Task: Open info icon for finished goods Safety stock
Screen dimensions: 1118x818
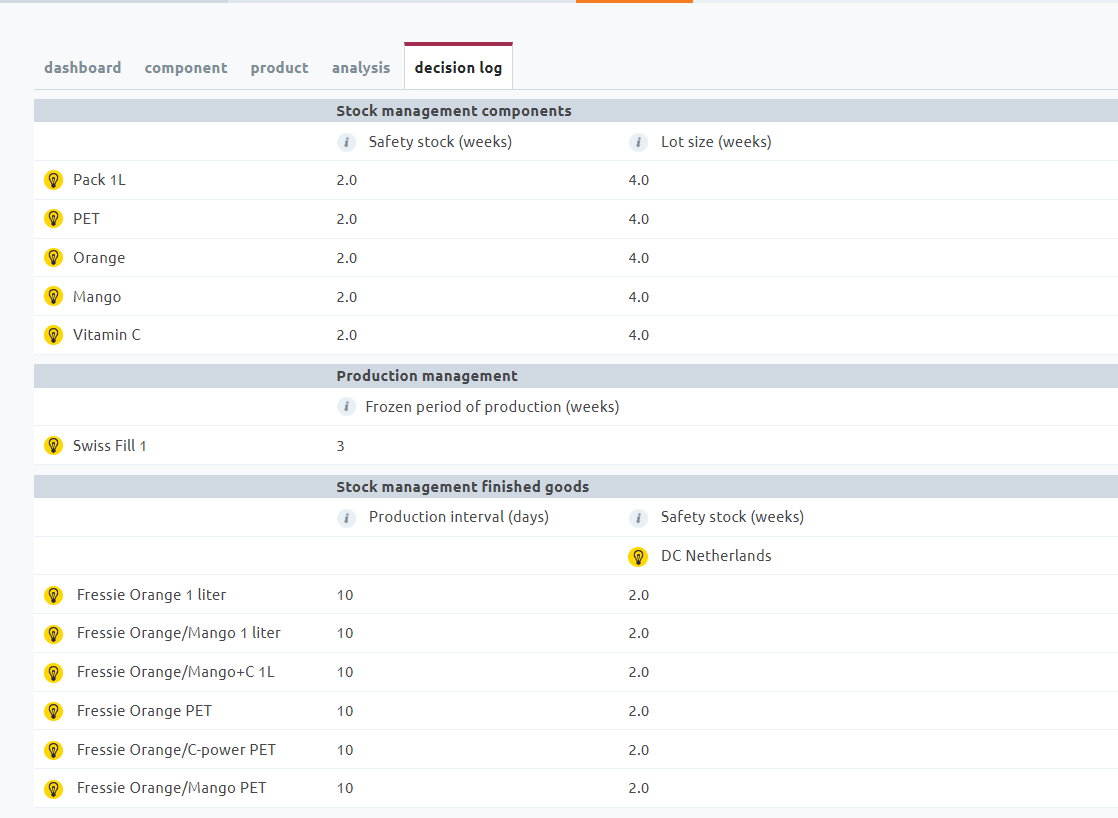Action: point(638,518)
